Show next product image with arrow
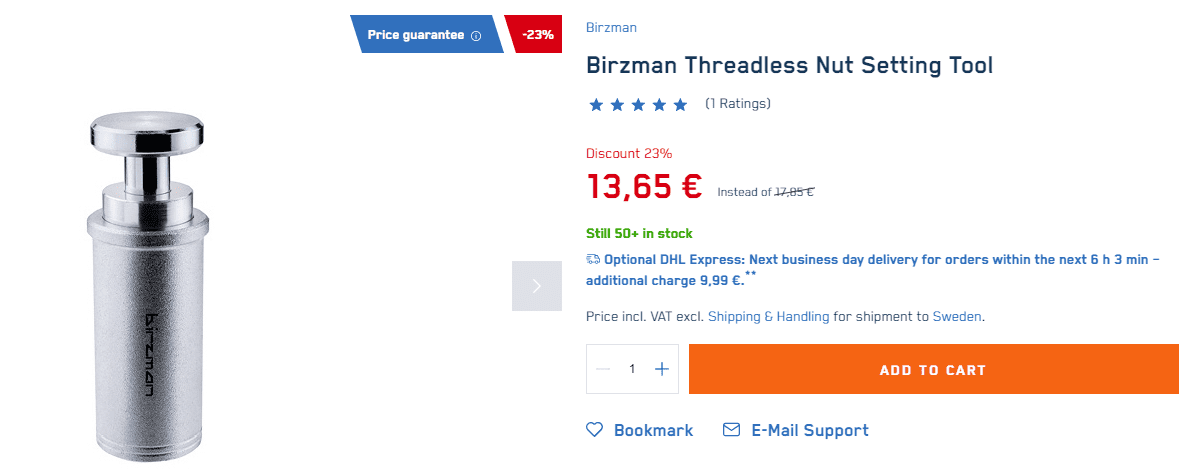Viewport: 1183px width, 472px height. 537,286
